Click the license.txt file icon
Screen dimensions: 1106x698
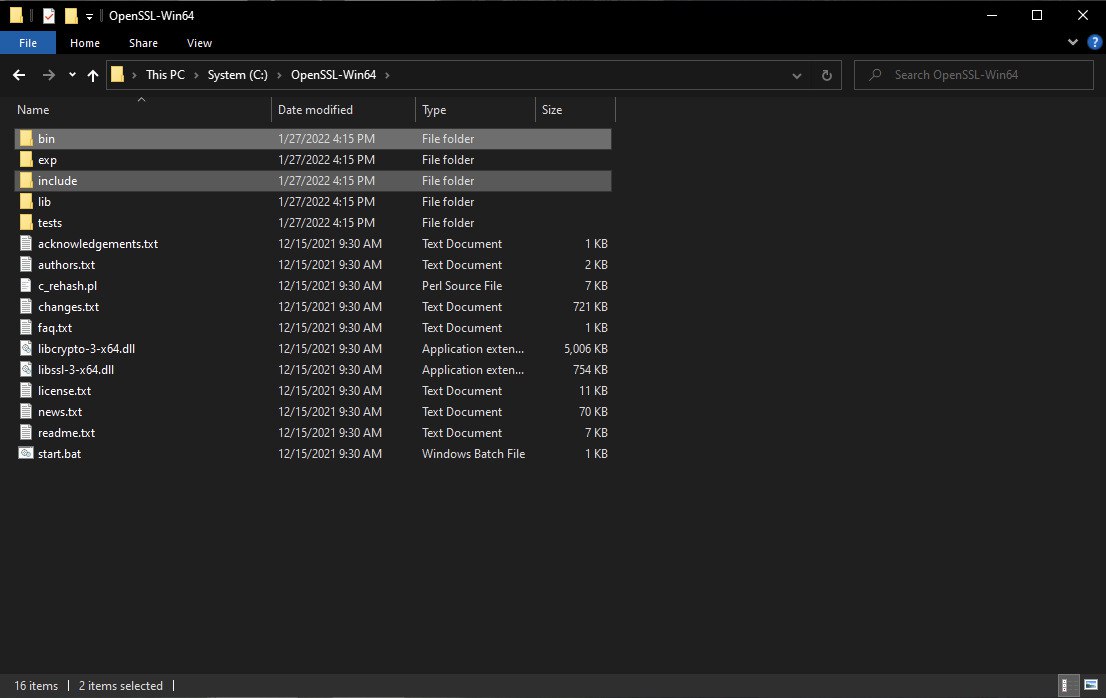tap(26, 391)
